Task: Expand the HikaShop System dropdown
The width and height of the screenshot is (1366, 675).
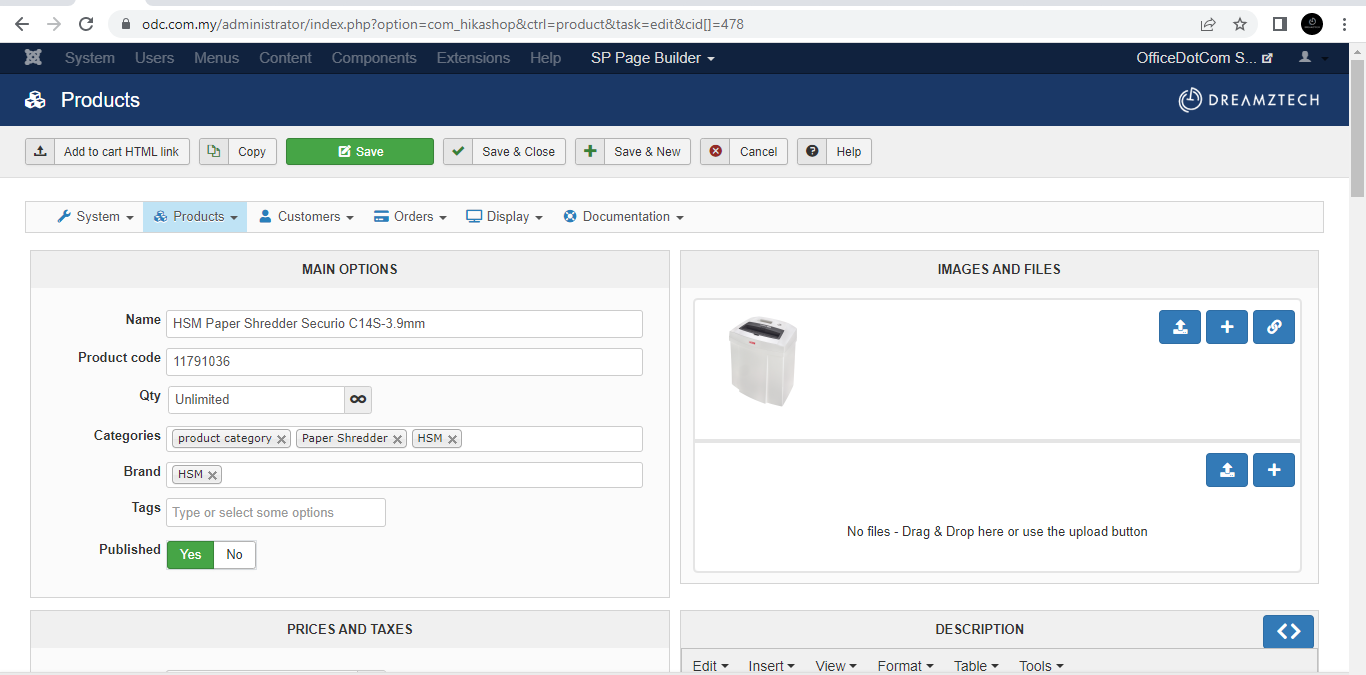Action: 95,216
